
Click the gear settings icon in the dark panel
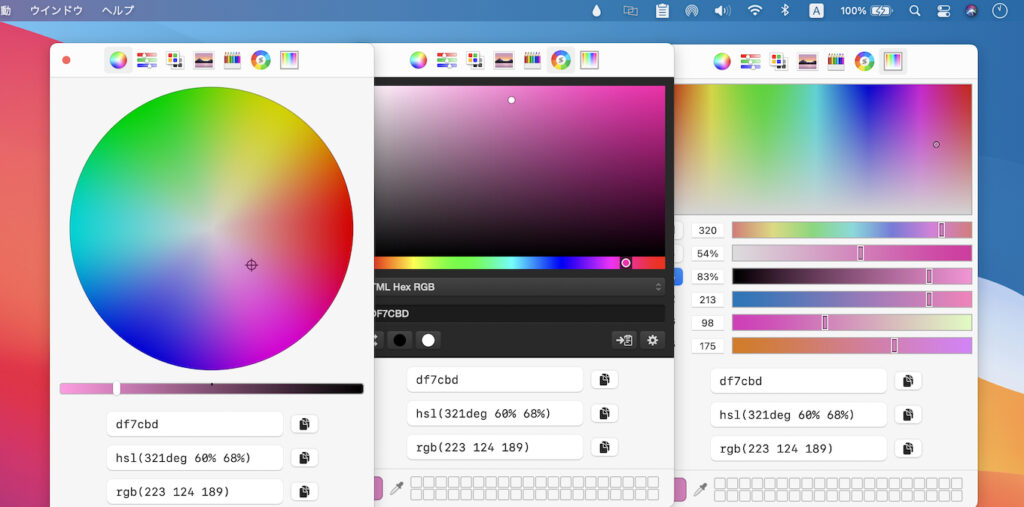(x=652, y=340)
